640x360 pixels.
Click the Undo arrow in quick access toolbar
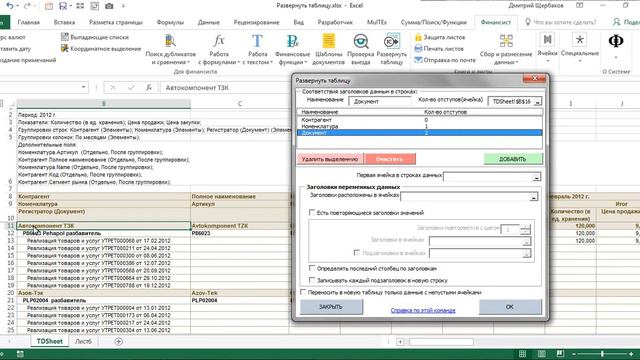click(10, 6)
